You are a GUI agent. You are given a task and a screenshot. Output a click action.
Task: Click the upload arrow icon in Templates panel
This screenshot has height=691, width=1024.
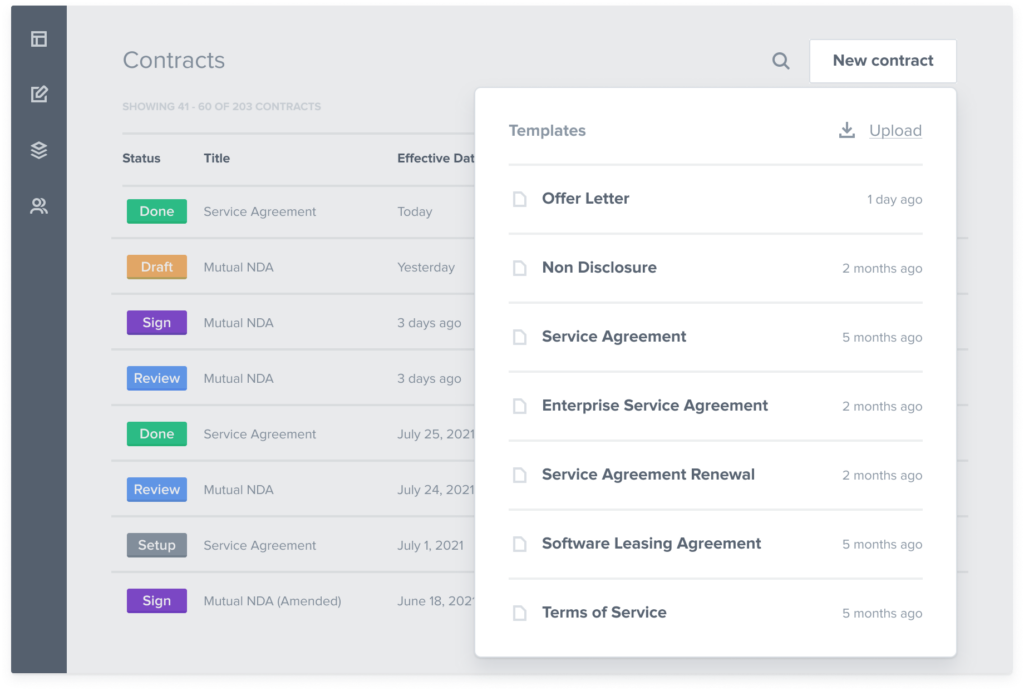coord(846,130)
